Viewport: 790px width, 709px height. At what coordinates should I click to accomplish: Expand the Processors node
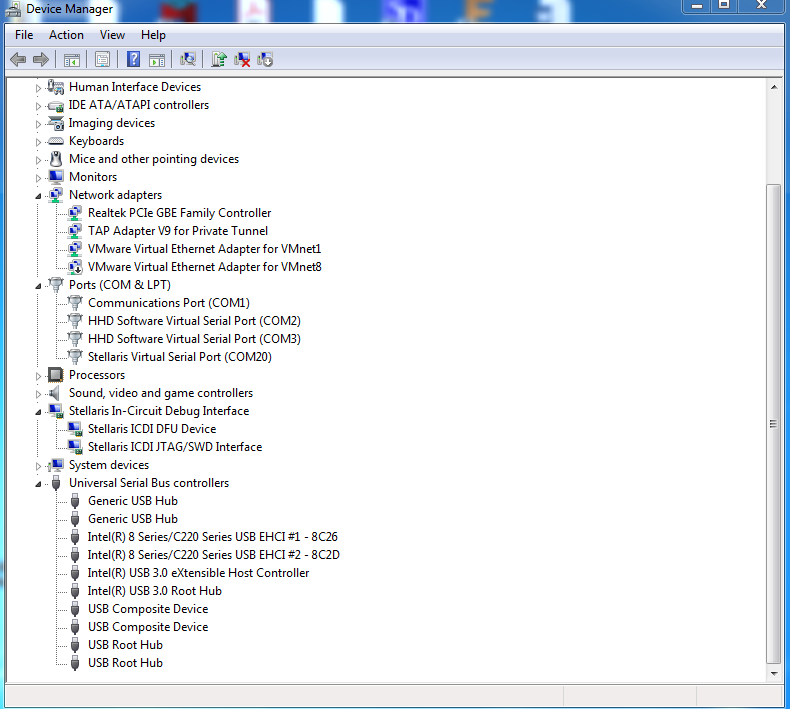38,376
